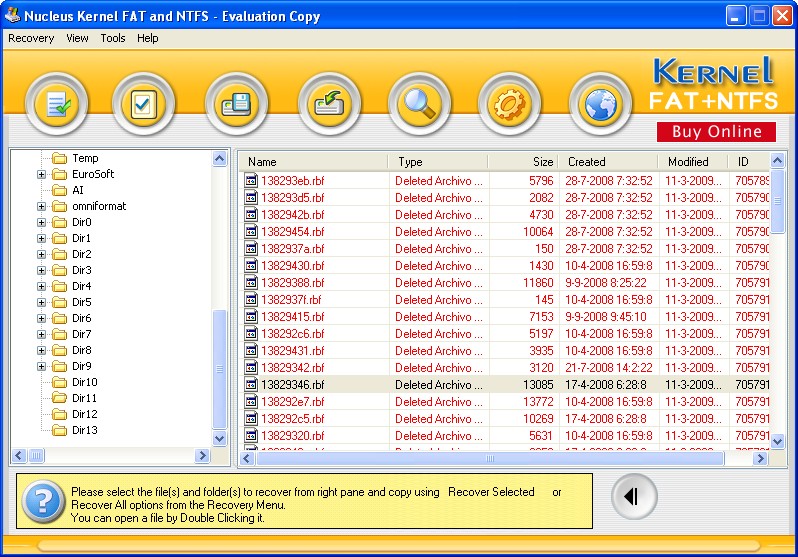Expand the omniformat folder node
This screenshot has height=557, width=798.
click(41, 207)
